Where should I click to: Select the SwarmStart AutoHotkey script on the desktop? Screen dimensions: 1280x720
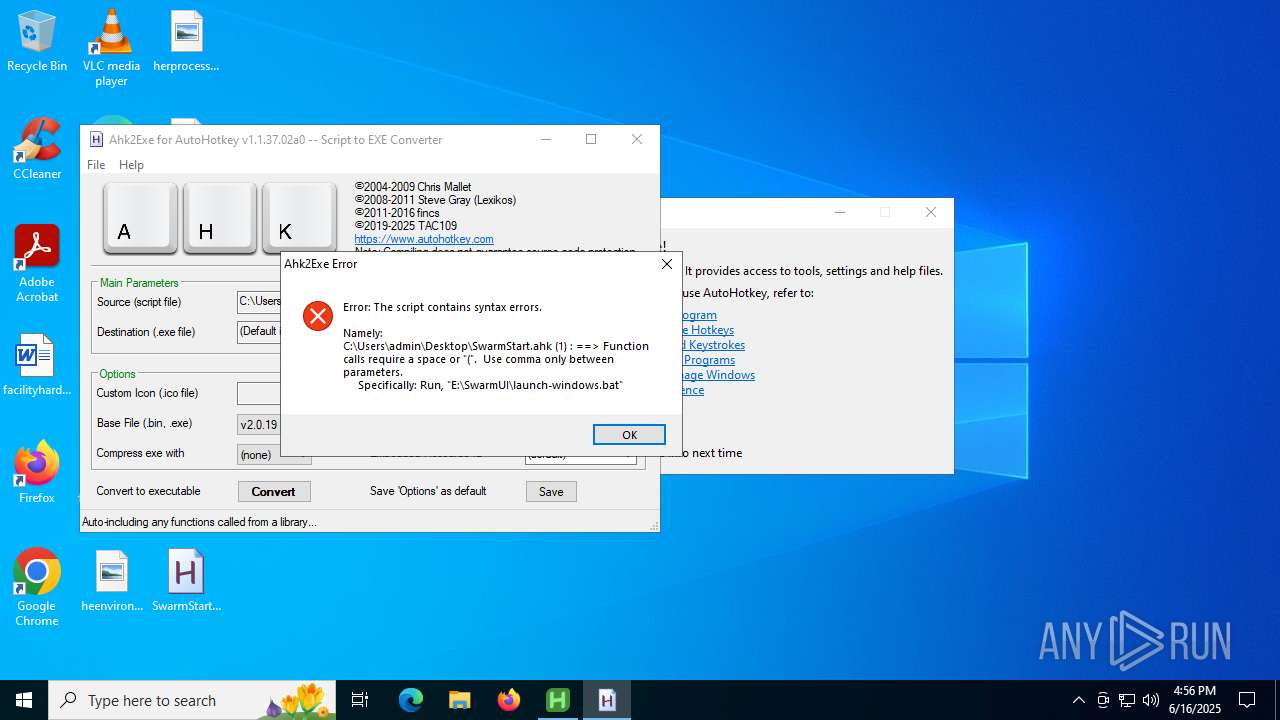(186, 581)
